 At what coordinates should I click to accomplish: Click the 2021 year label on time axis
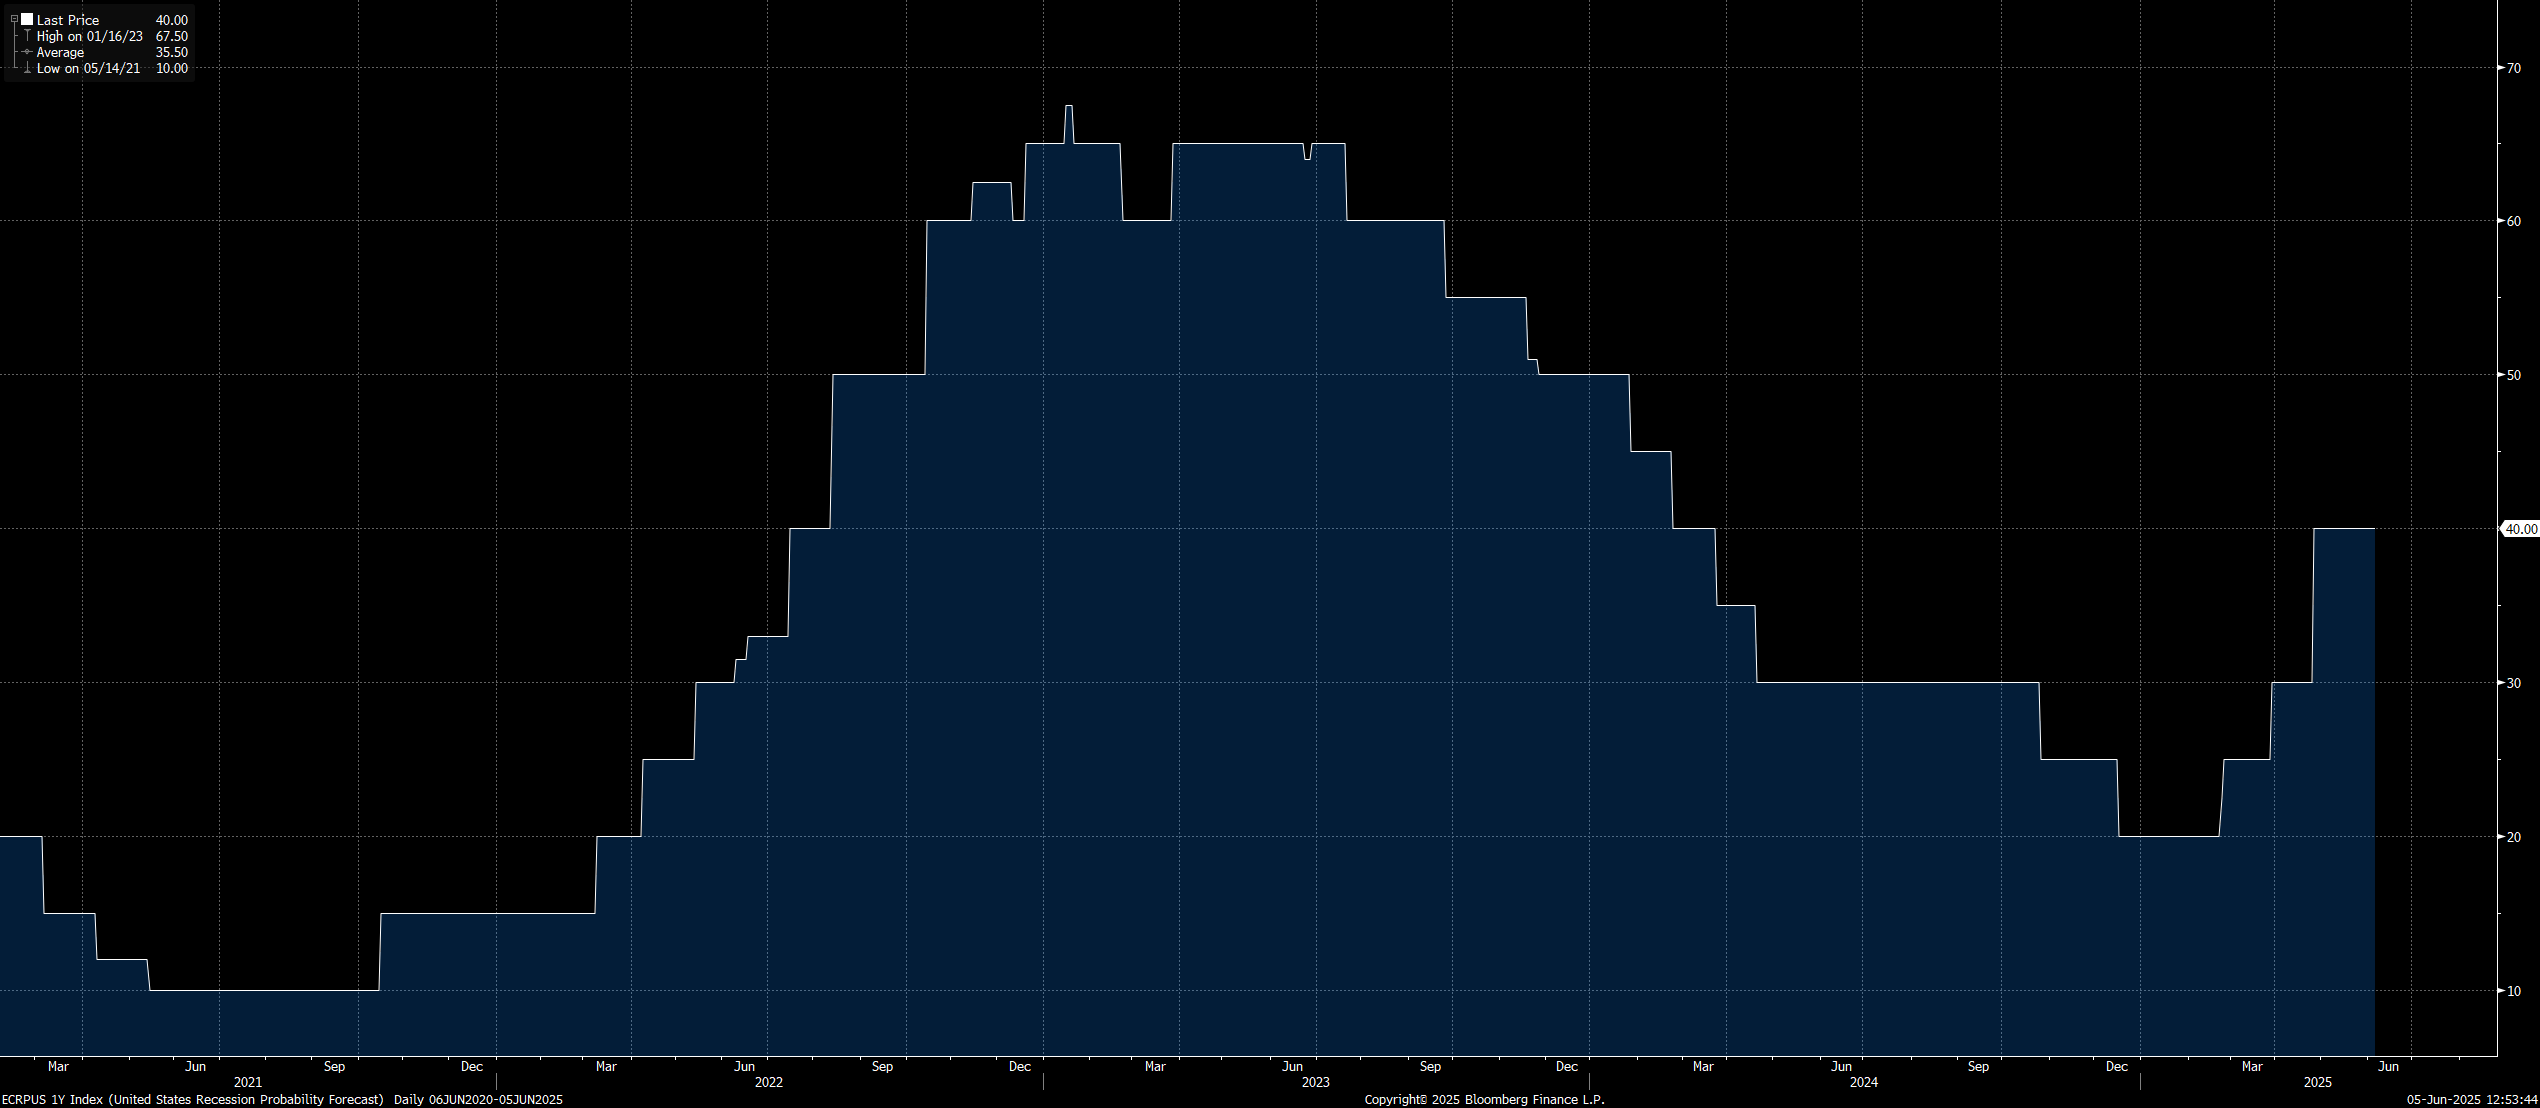(x=247, y=1082)
